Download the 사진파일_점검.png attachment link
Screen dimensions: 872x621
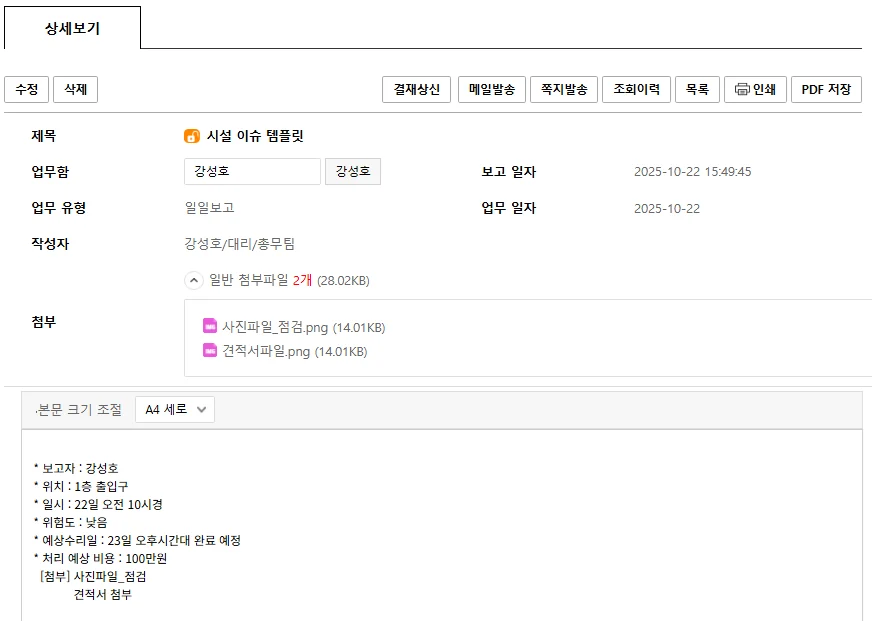click(x=276, y=327)
